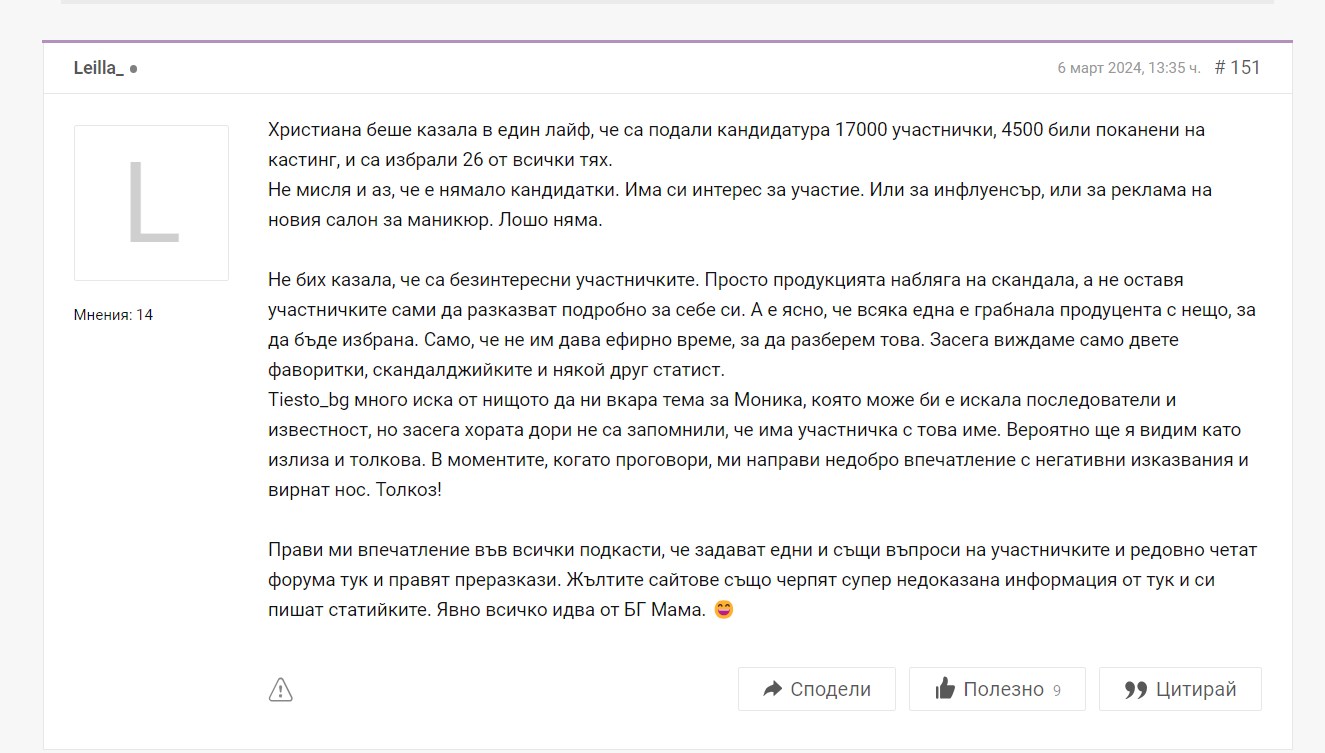1325x753 pixels.
Task: Click the report warning triangle icon
Action: coord(281,689)
